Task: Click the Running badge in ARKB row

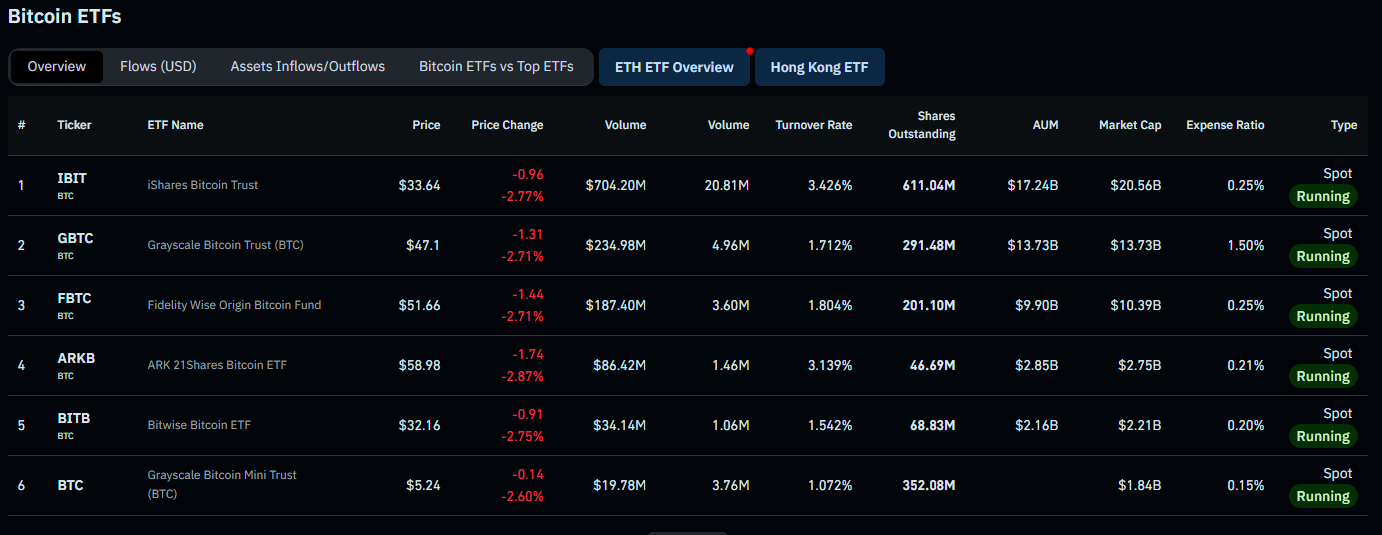Action: click(1323, 377)
